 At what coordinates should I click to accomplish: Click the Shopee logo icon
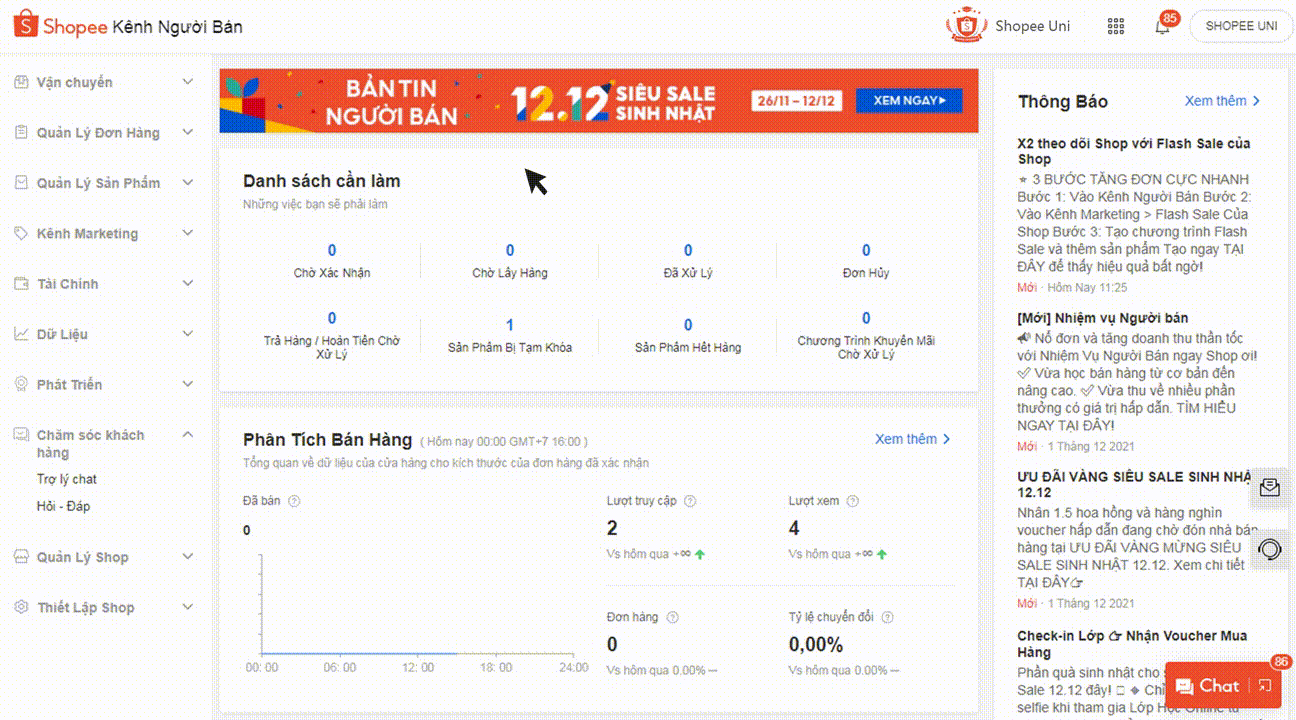tap(27, 23)
